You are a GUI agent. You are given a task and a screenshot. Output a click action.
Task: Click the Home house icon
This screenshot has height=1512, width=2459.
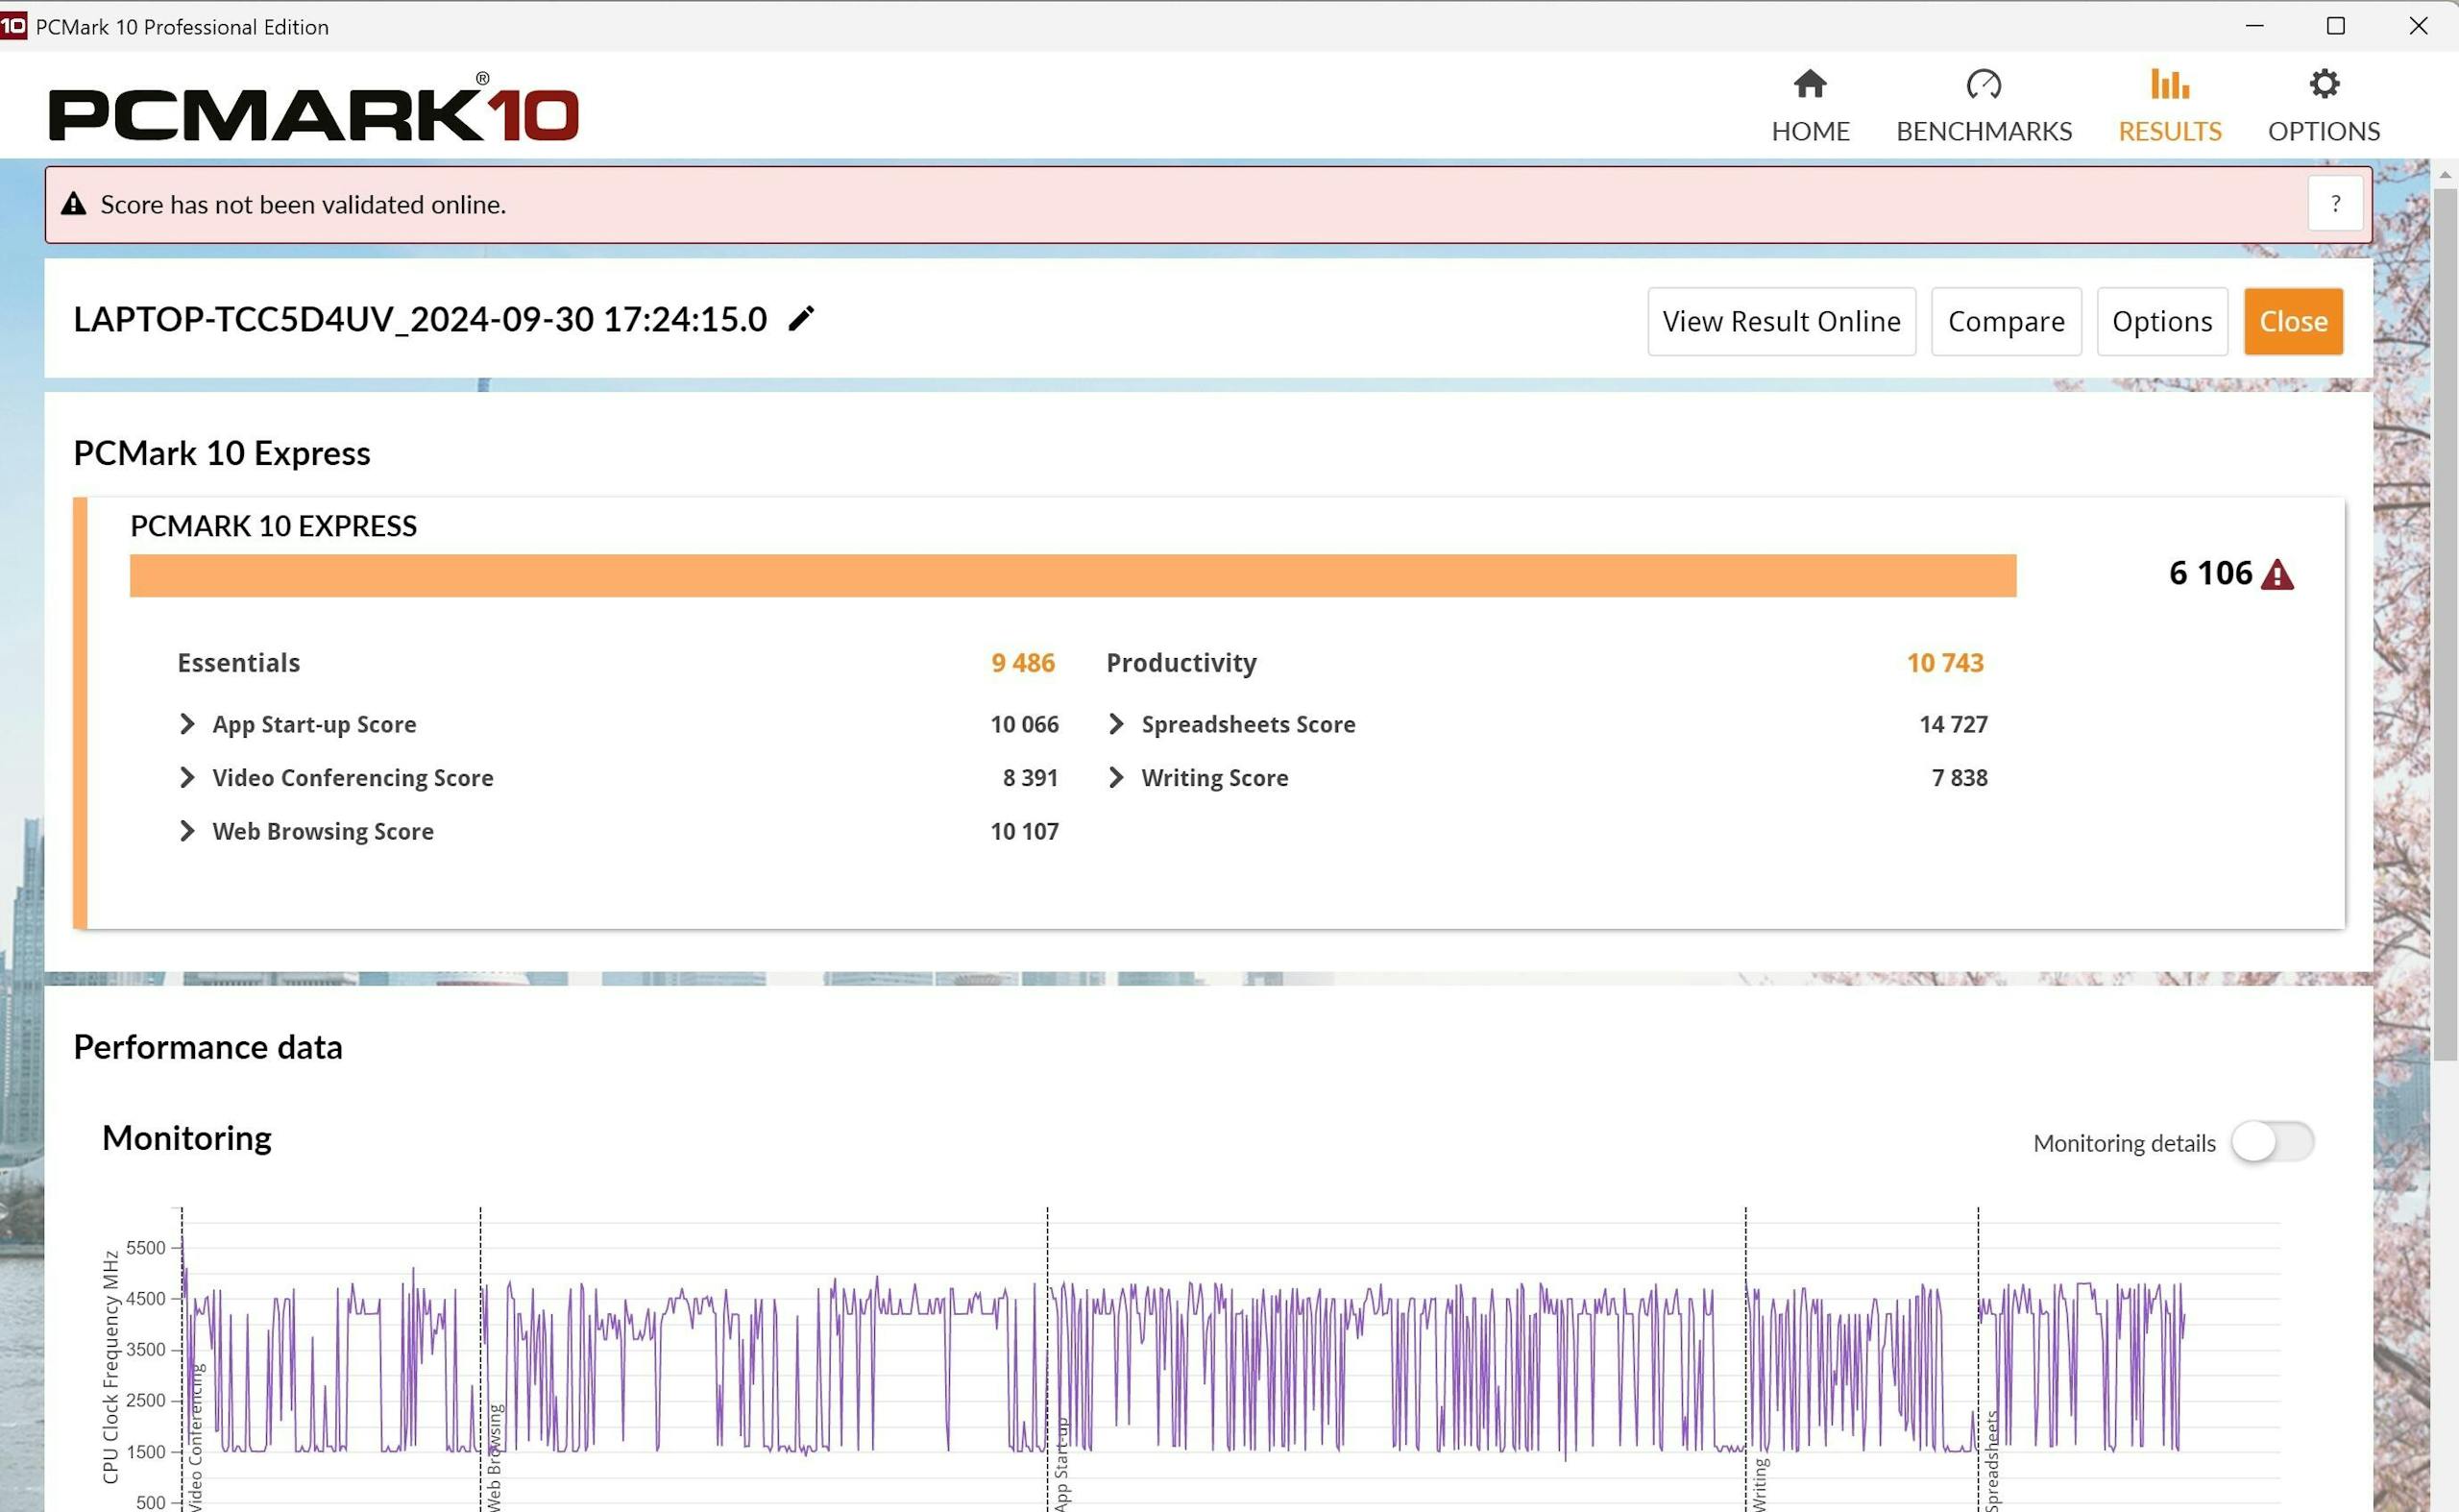pos(1810,84)
